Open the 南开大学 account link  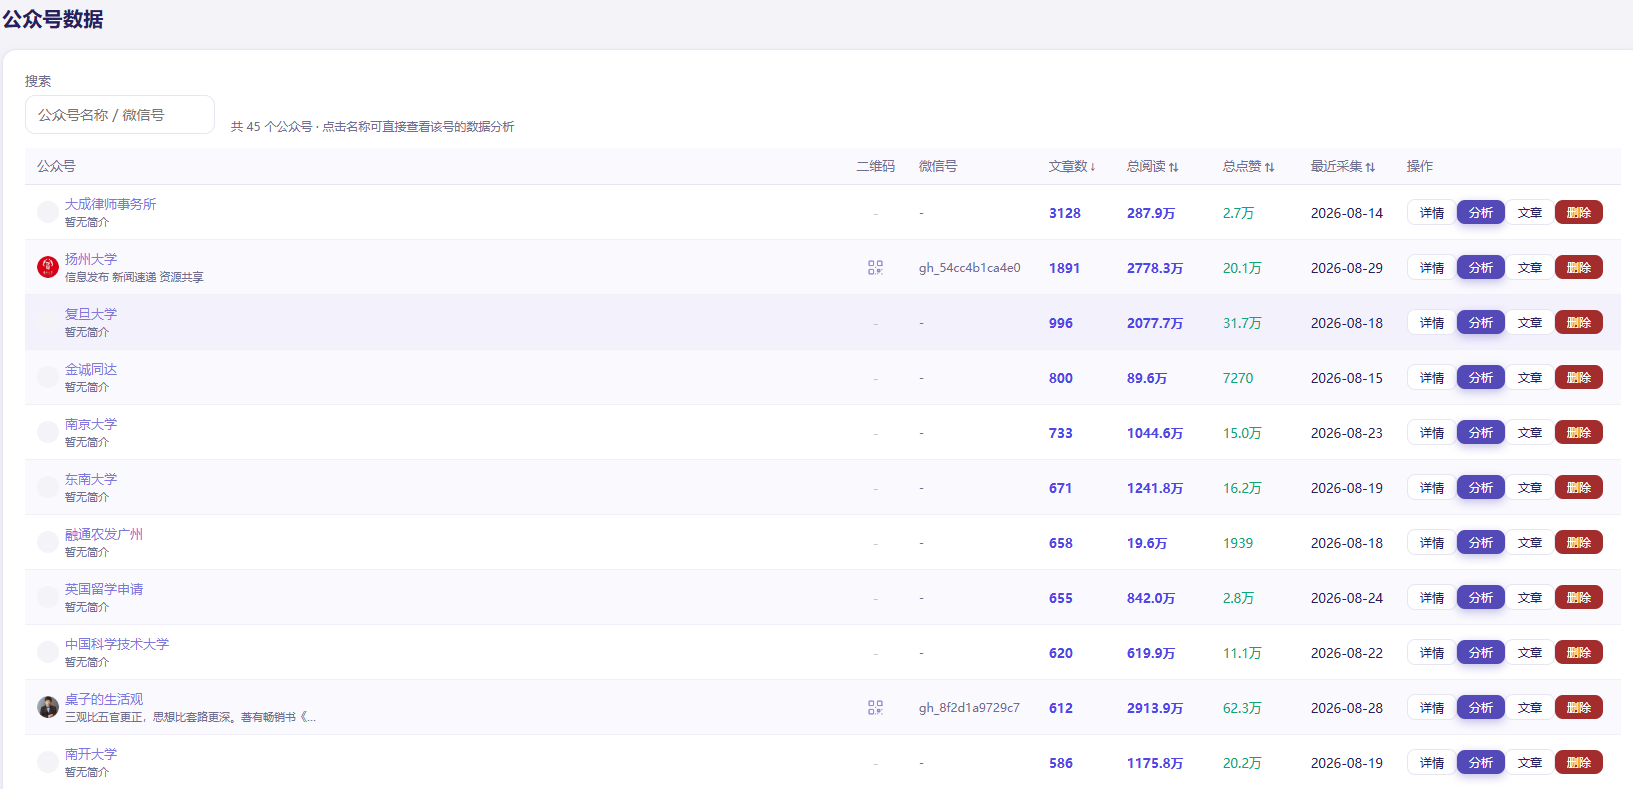pos(91,754)
